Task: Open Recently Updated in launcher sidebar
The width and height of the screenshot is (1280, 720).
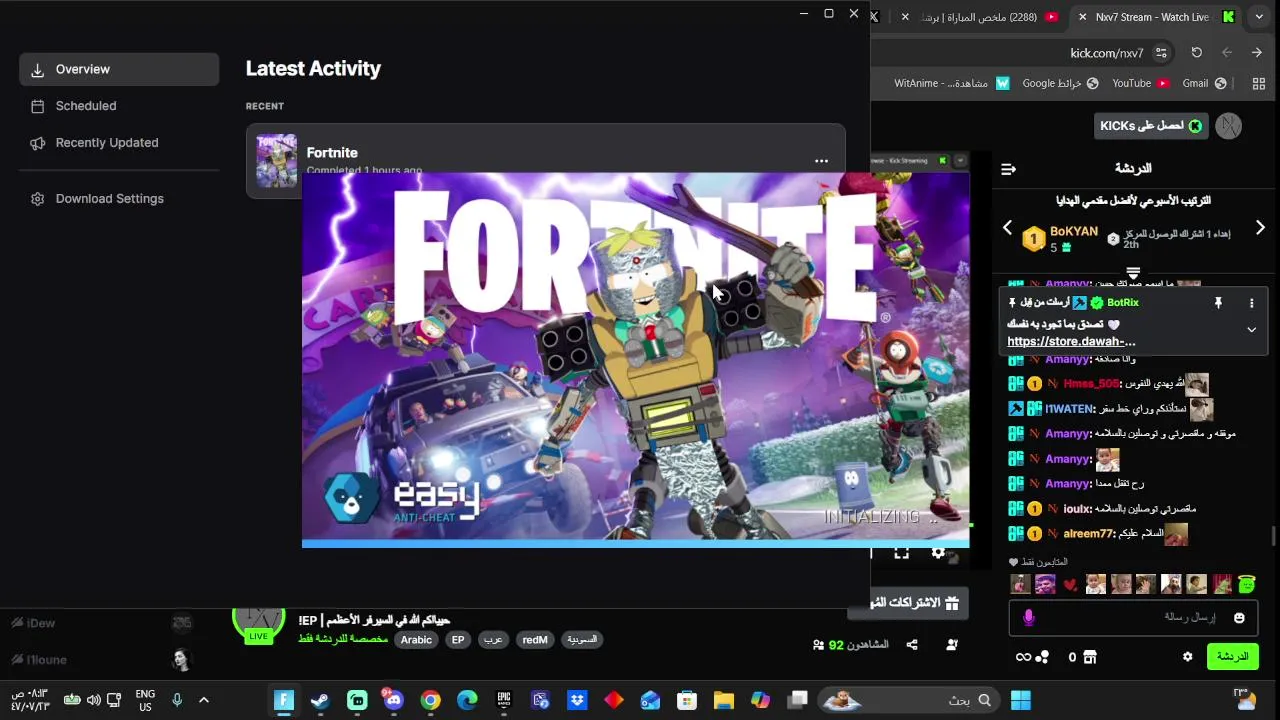Action: [x=119, y=143]
